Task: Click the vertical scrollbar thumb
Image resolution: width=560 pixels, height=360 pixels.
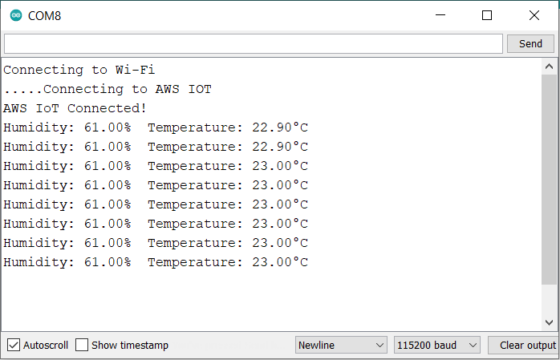Action: [549, 180]
